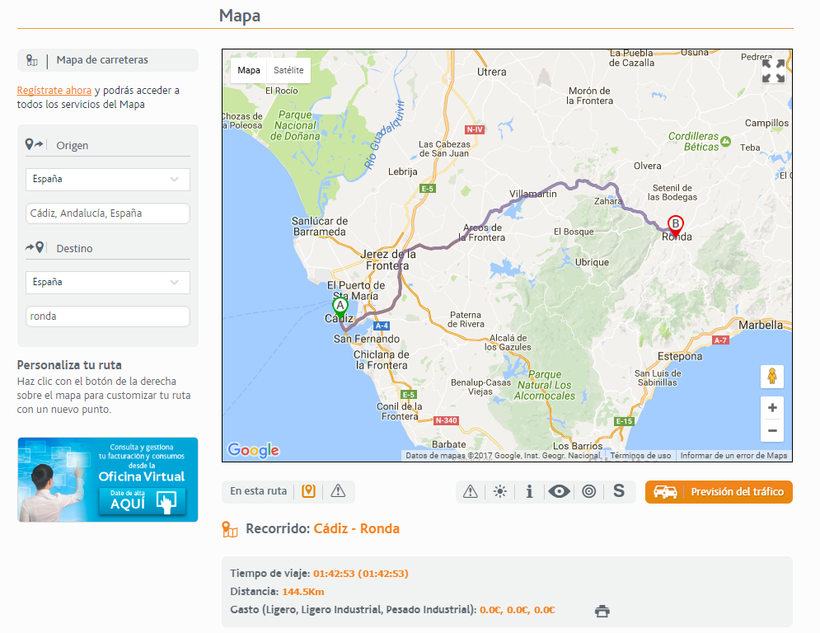Expand the origin country España dropdown
This screenshot has width=820, height=633.
108,179
